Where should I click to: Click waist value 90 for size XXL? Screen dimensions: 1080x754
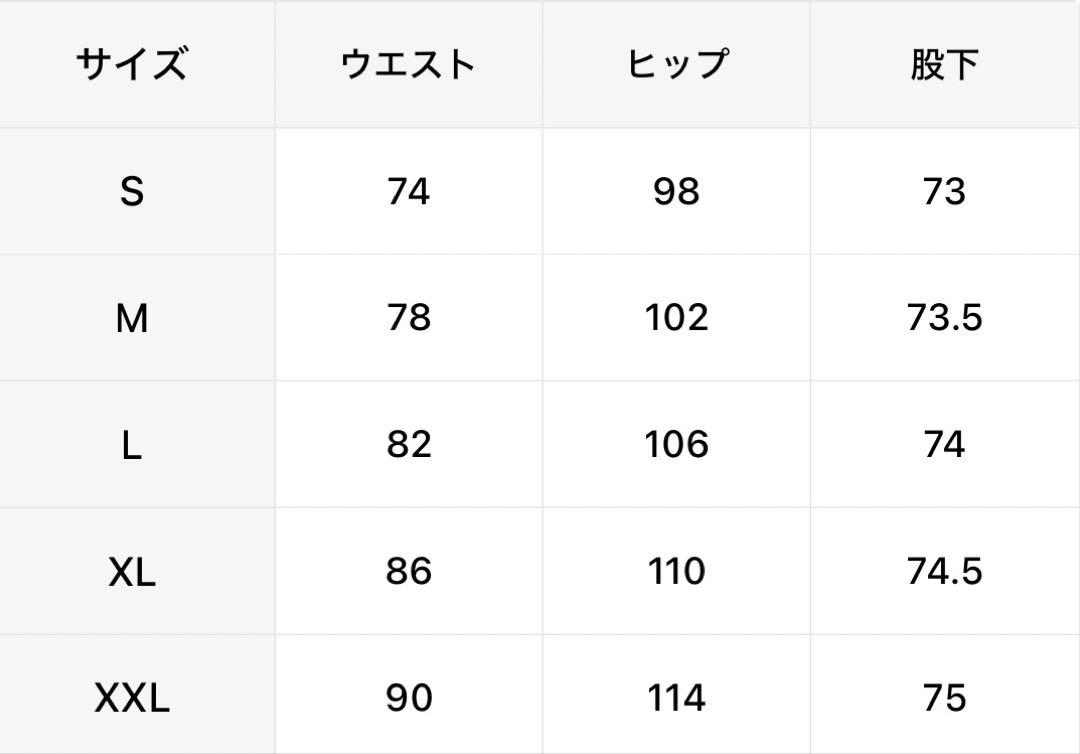(x=408, y=698)
